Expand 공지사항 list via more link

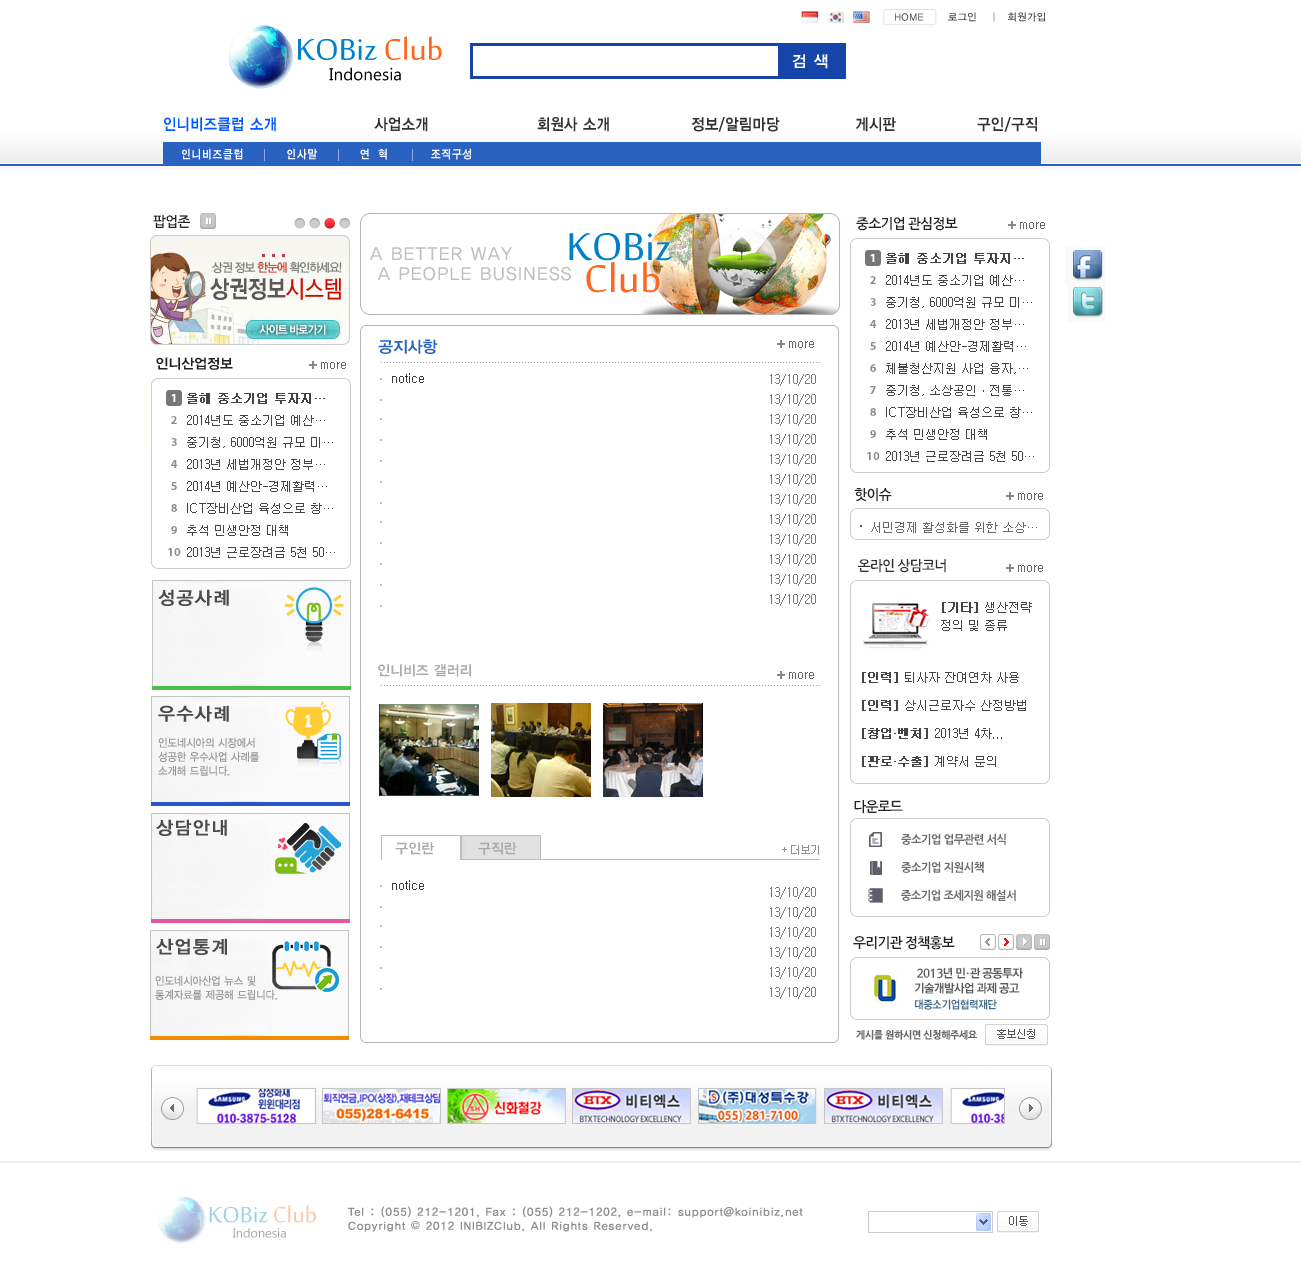(796, 344)
